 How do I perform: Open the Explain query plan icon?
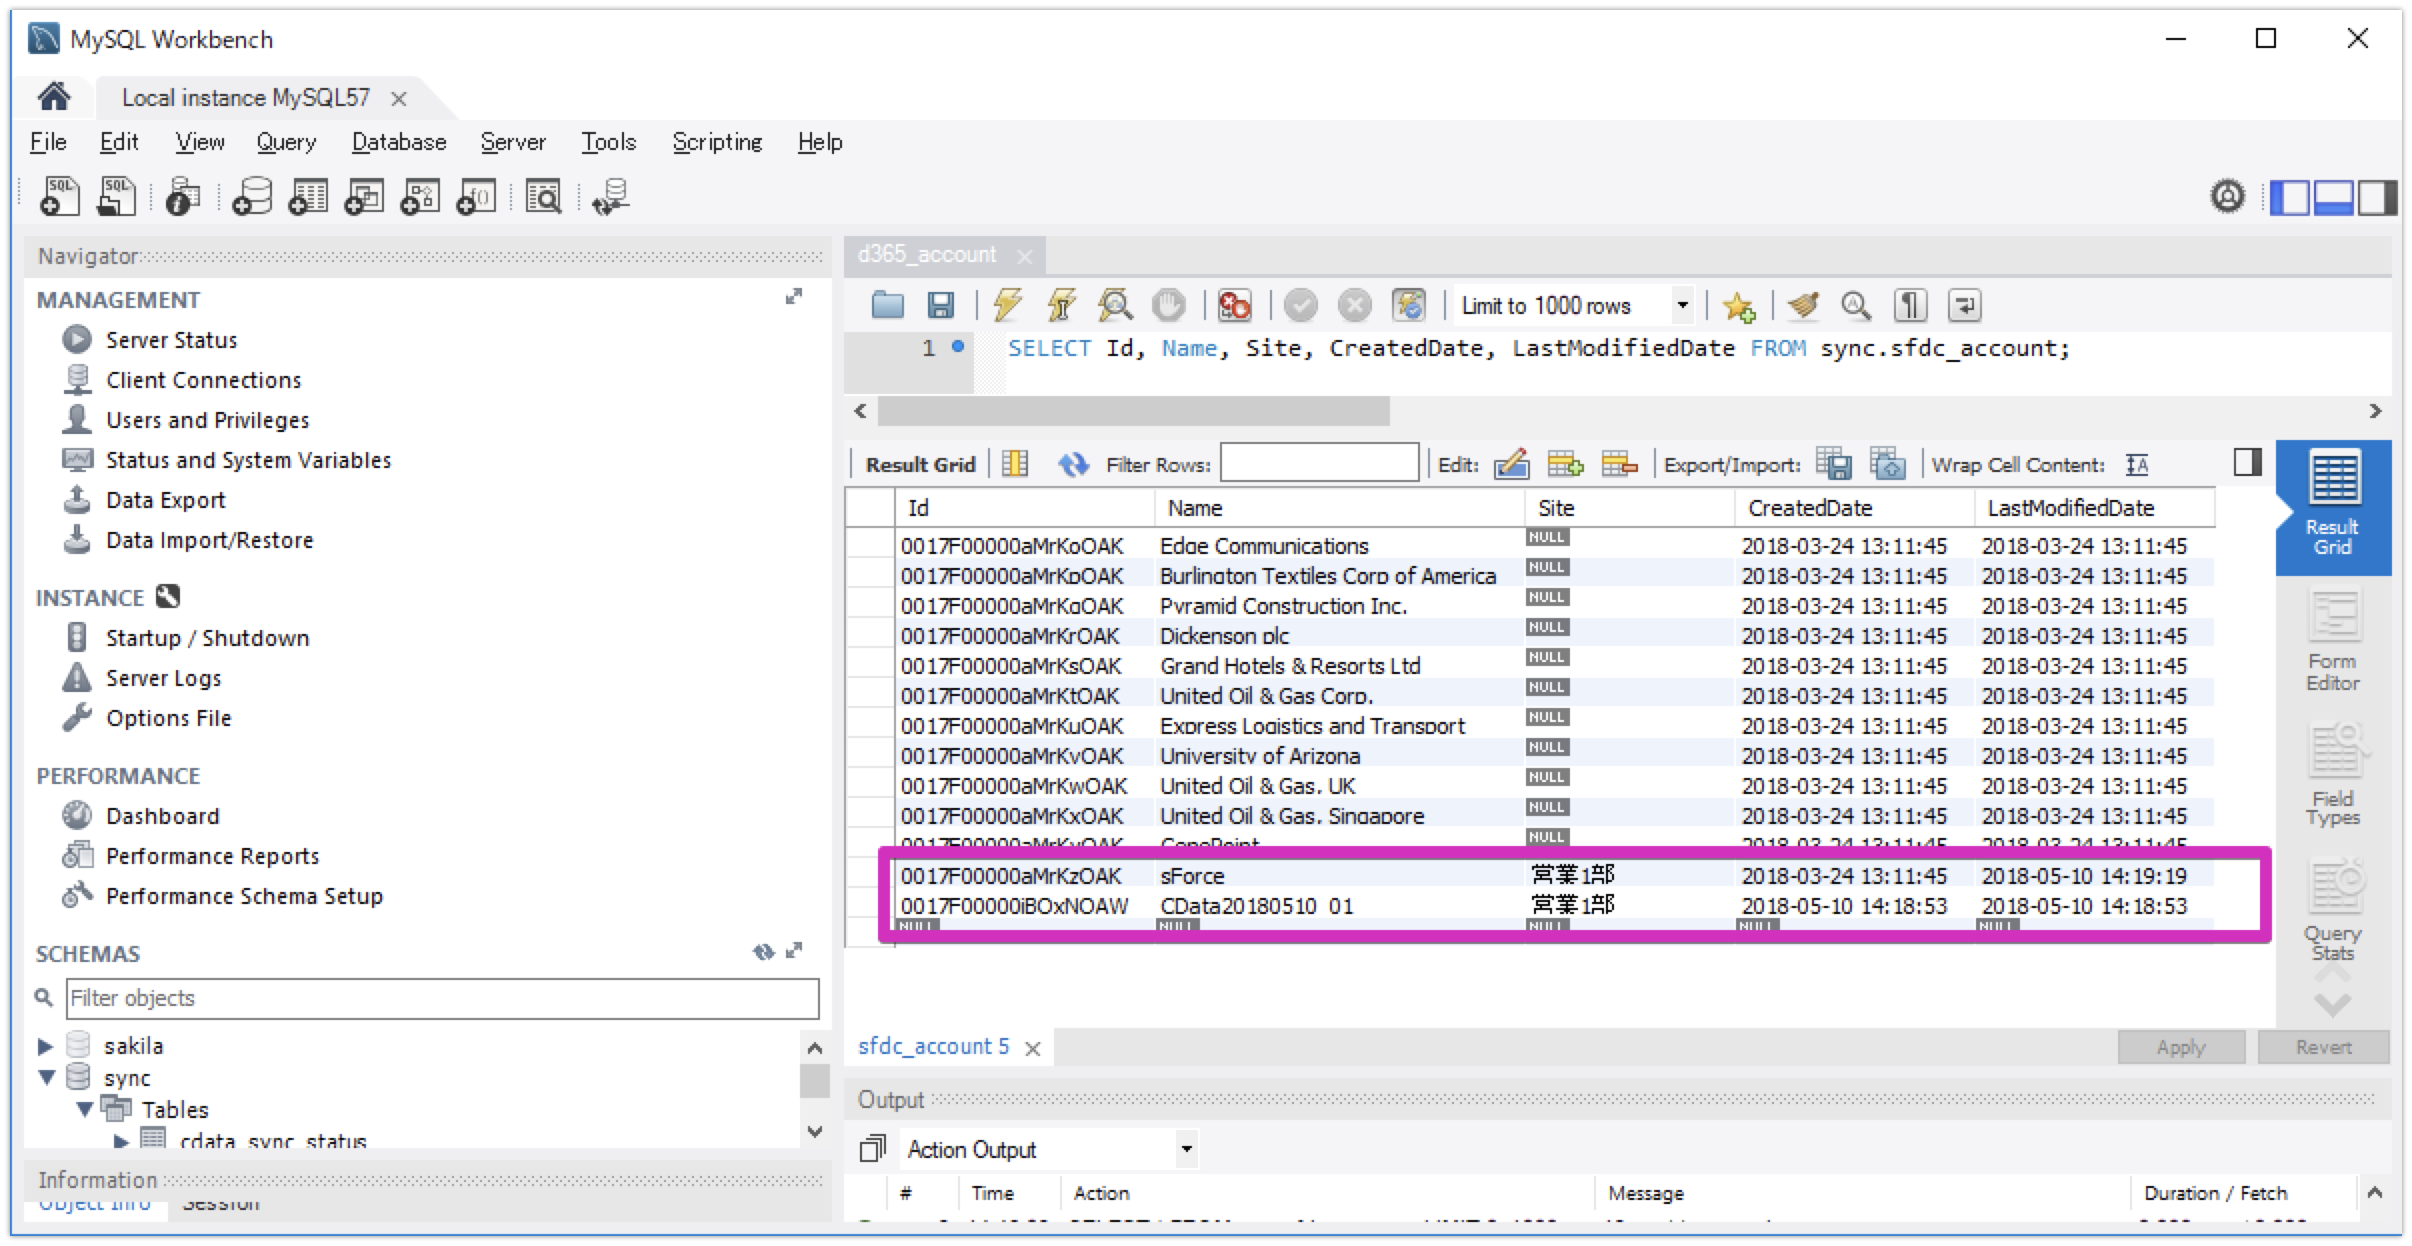1115,305
